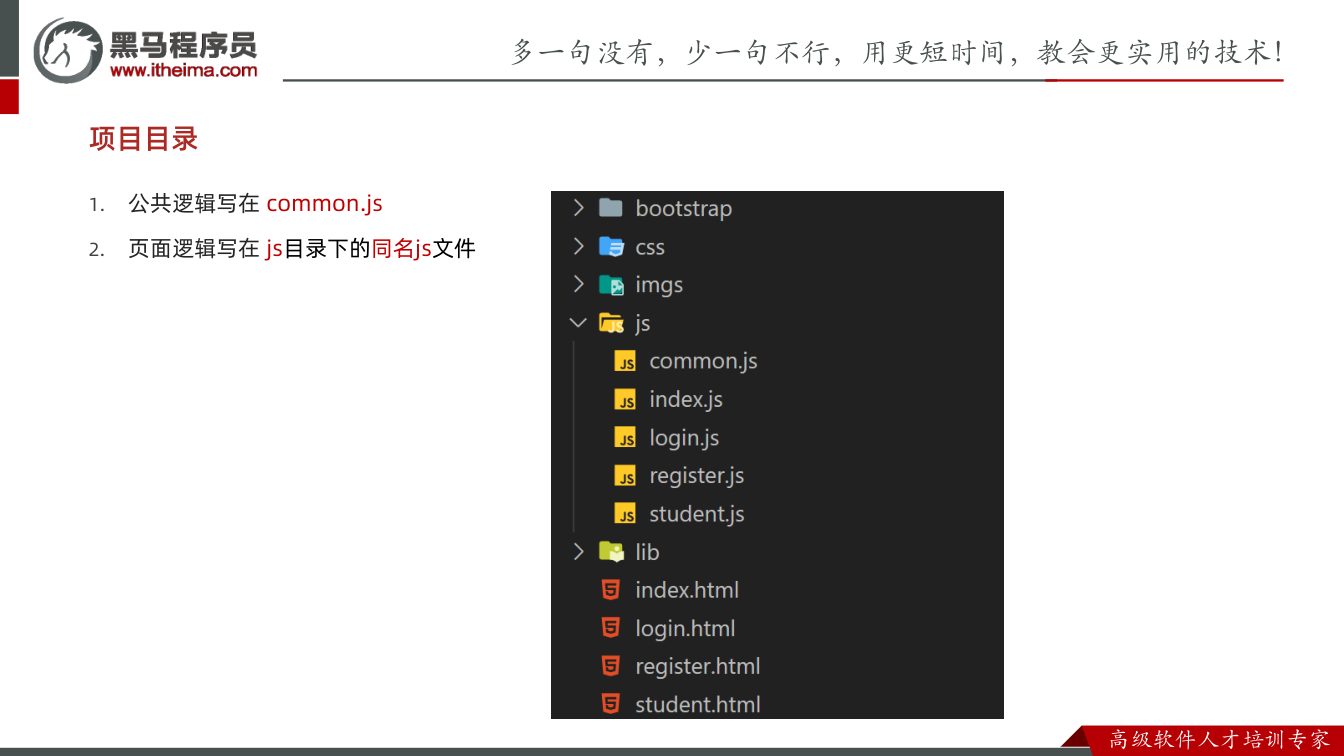Click the JS icon beside register.js
1344x756 pixels.
[625, 476]
